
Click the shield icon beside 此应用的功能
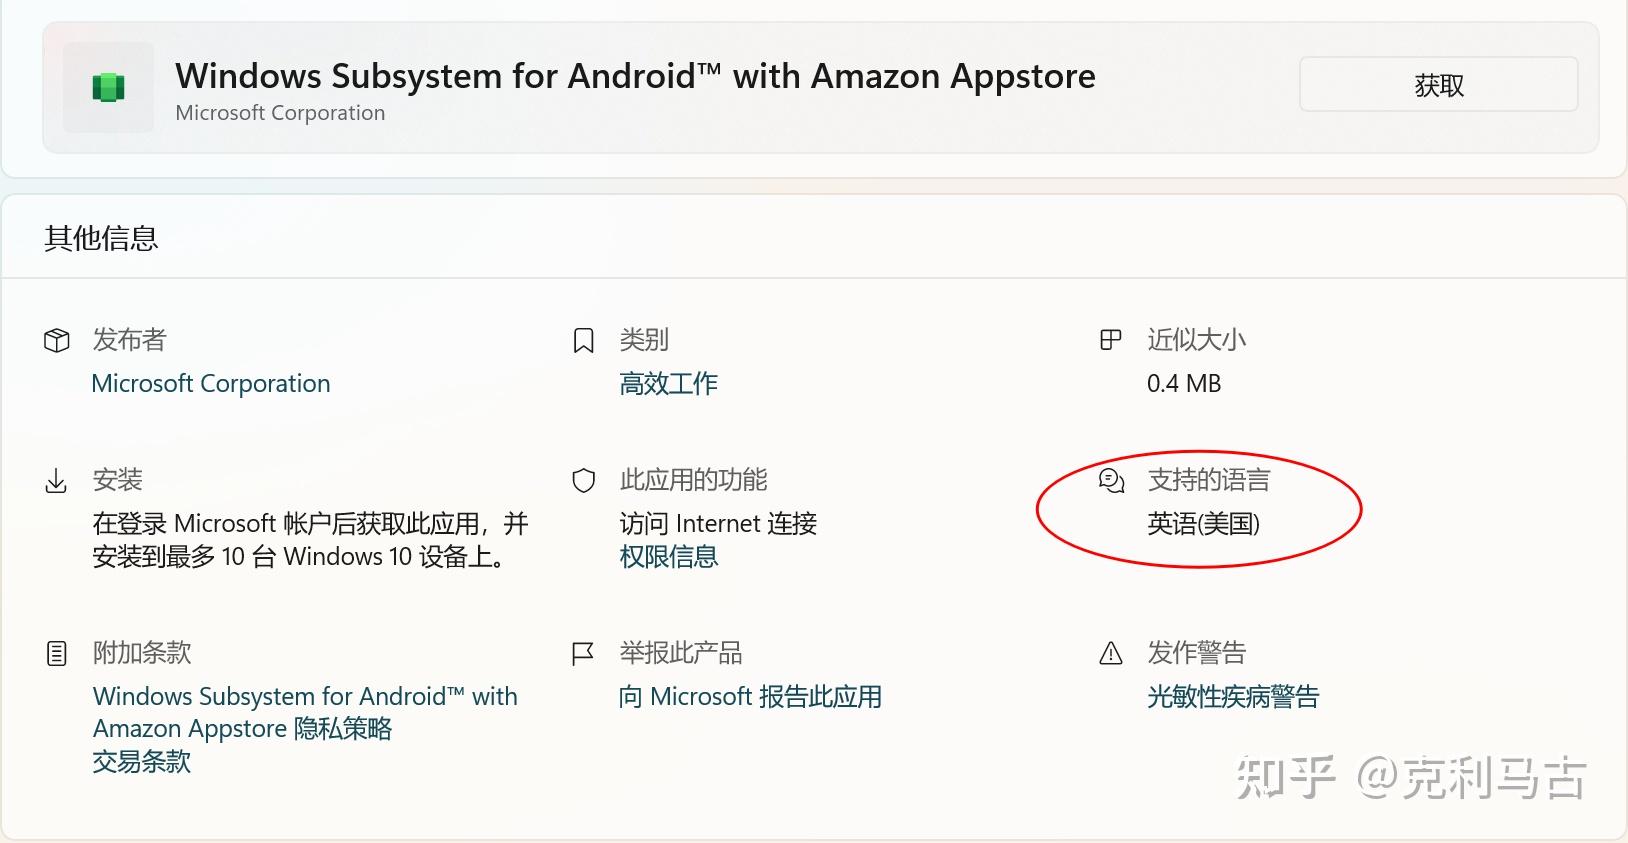[583, 481]
